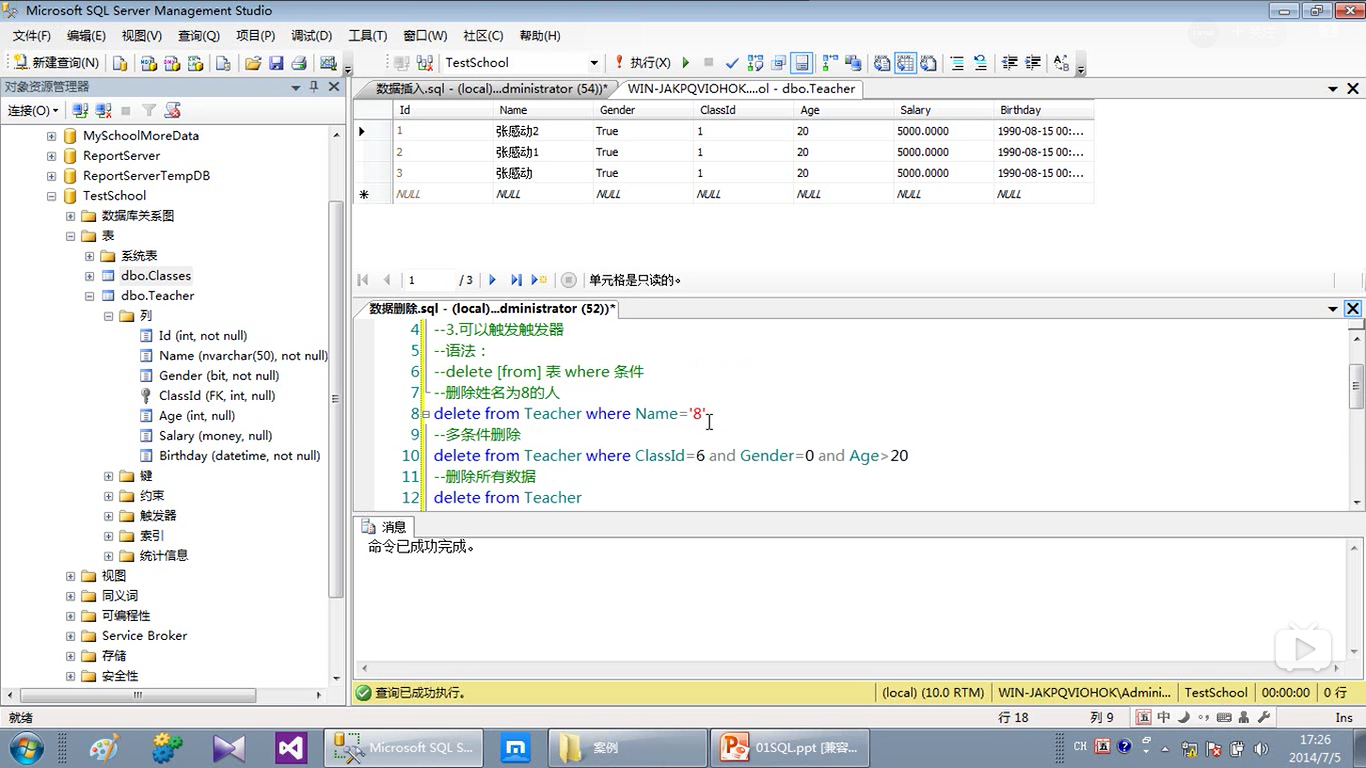Click the Specify Template Parameter Values icon
The image size is (1366, 768).
(1061, 62)
